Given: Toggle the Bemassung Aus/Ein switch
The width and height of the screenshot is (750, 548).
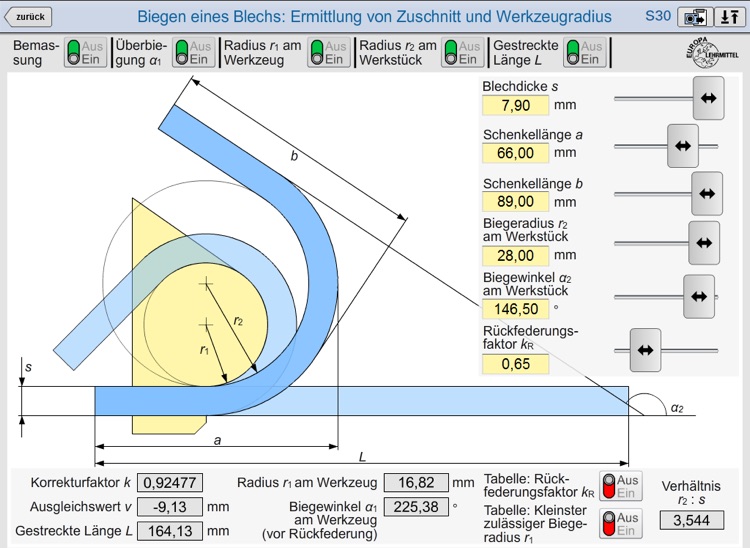Looking at the screenshot, I should pos(85,53).
